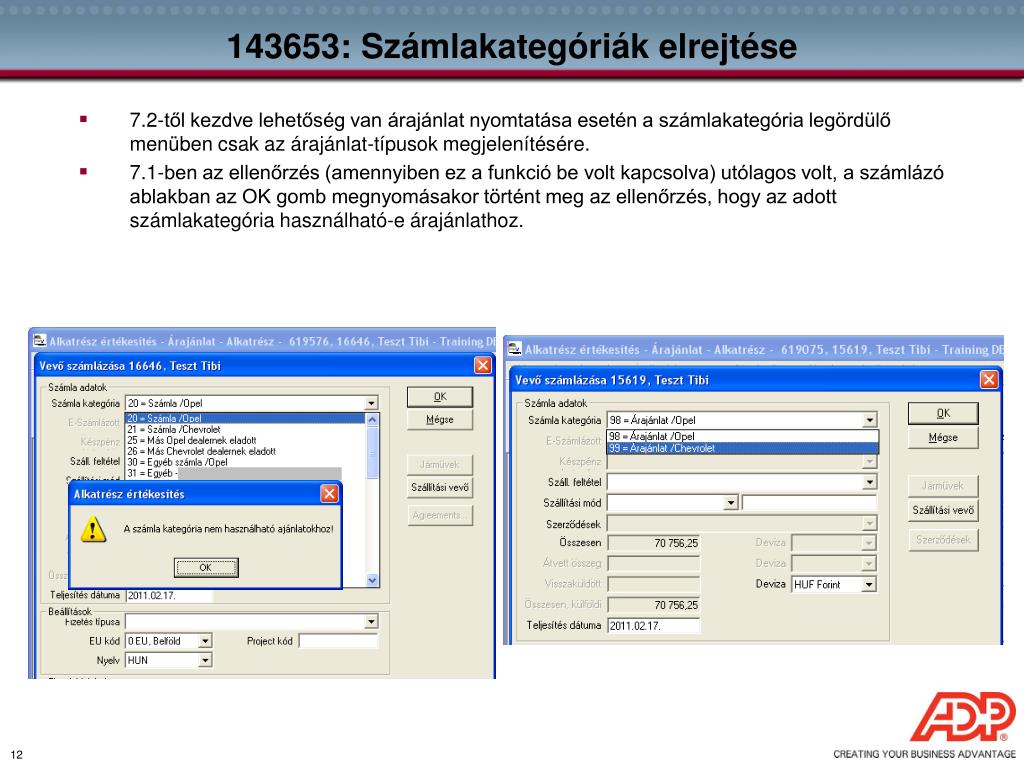Select list entry 98 = Árajánlat /Opel

click(x=743, y=437)
